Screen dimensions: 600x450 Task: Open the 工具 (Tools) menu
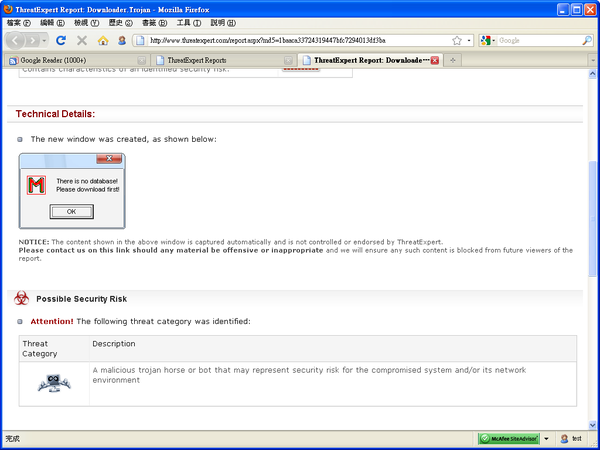[189, 23]
